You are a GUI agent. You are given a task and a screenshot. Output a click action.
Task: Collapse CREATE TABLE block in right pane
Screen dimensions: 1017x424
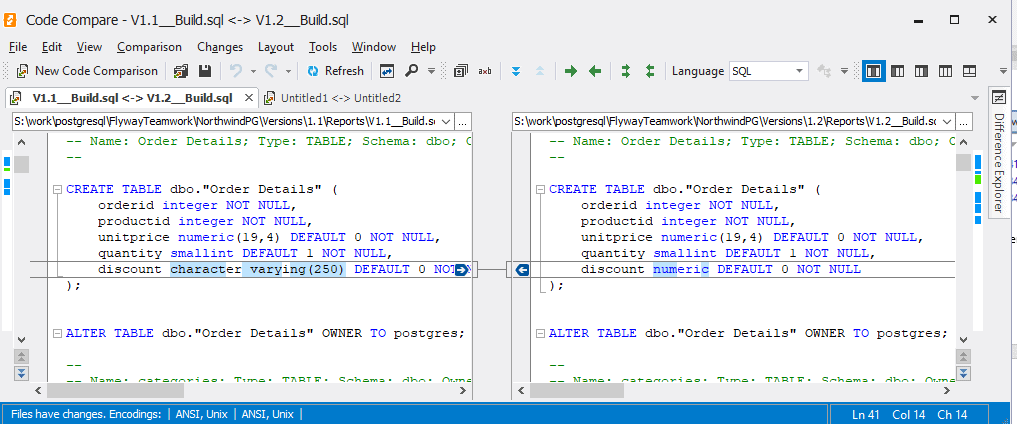[540, 190]
